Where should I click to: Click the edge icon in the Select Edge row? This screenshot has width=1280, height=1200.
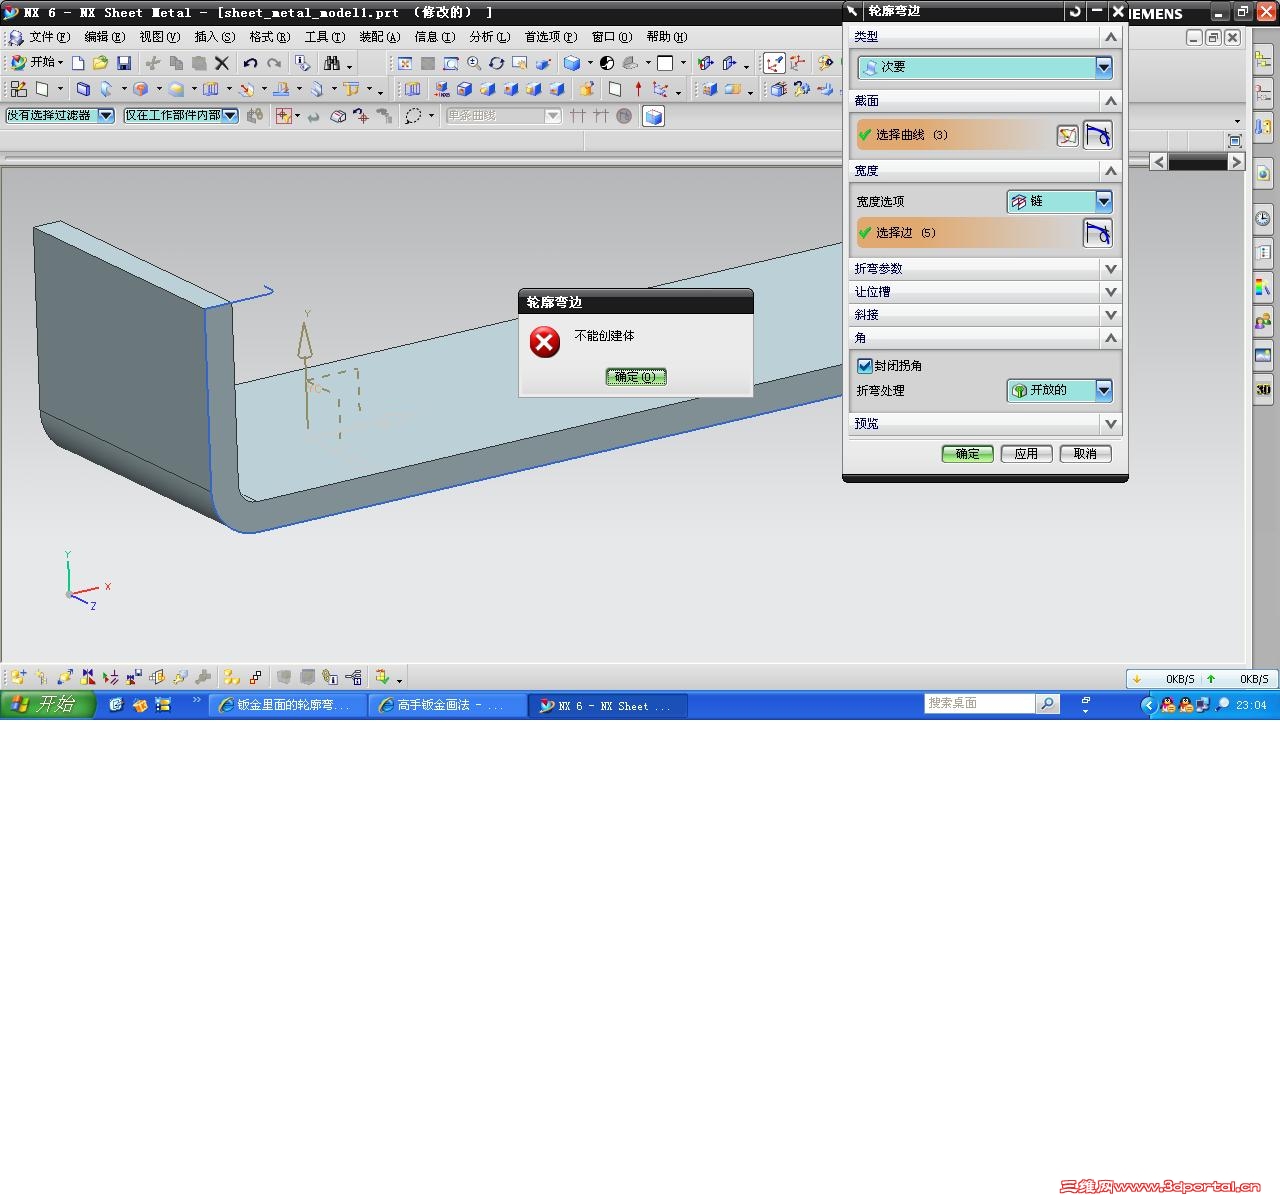pos(1098,233)
